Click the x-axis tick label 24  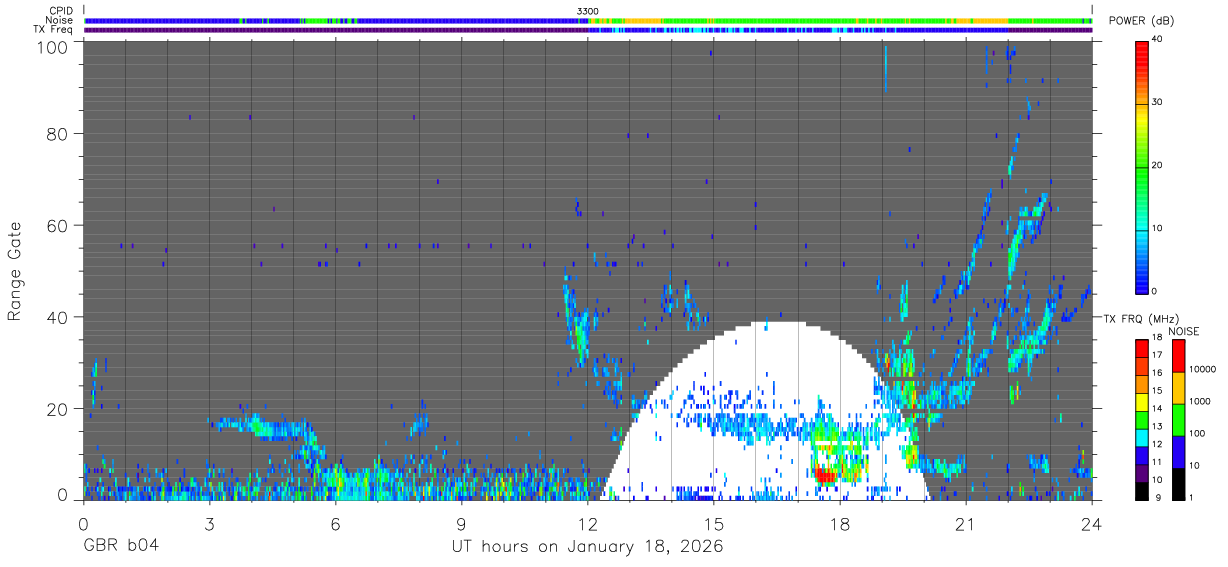(1092, 523)
